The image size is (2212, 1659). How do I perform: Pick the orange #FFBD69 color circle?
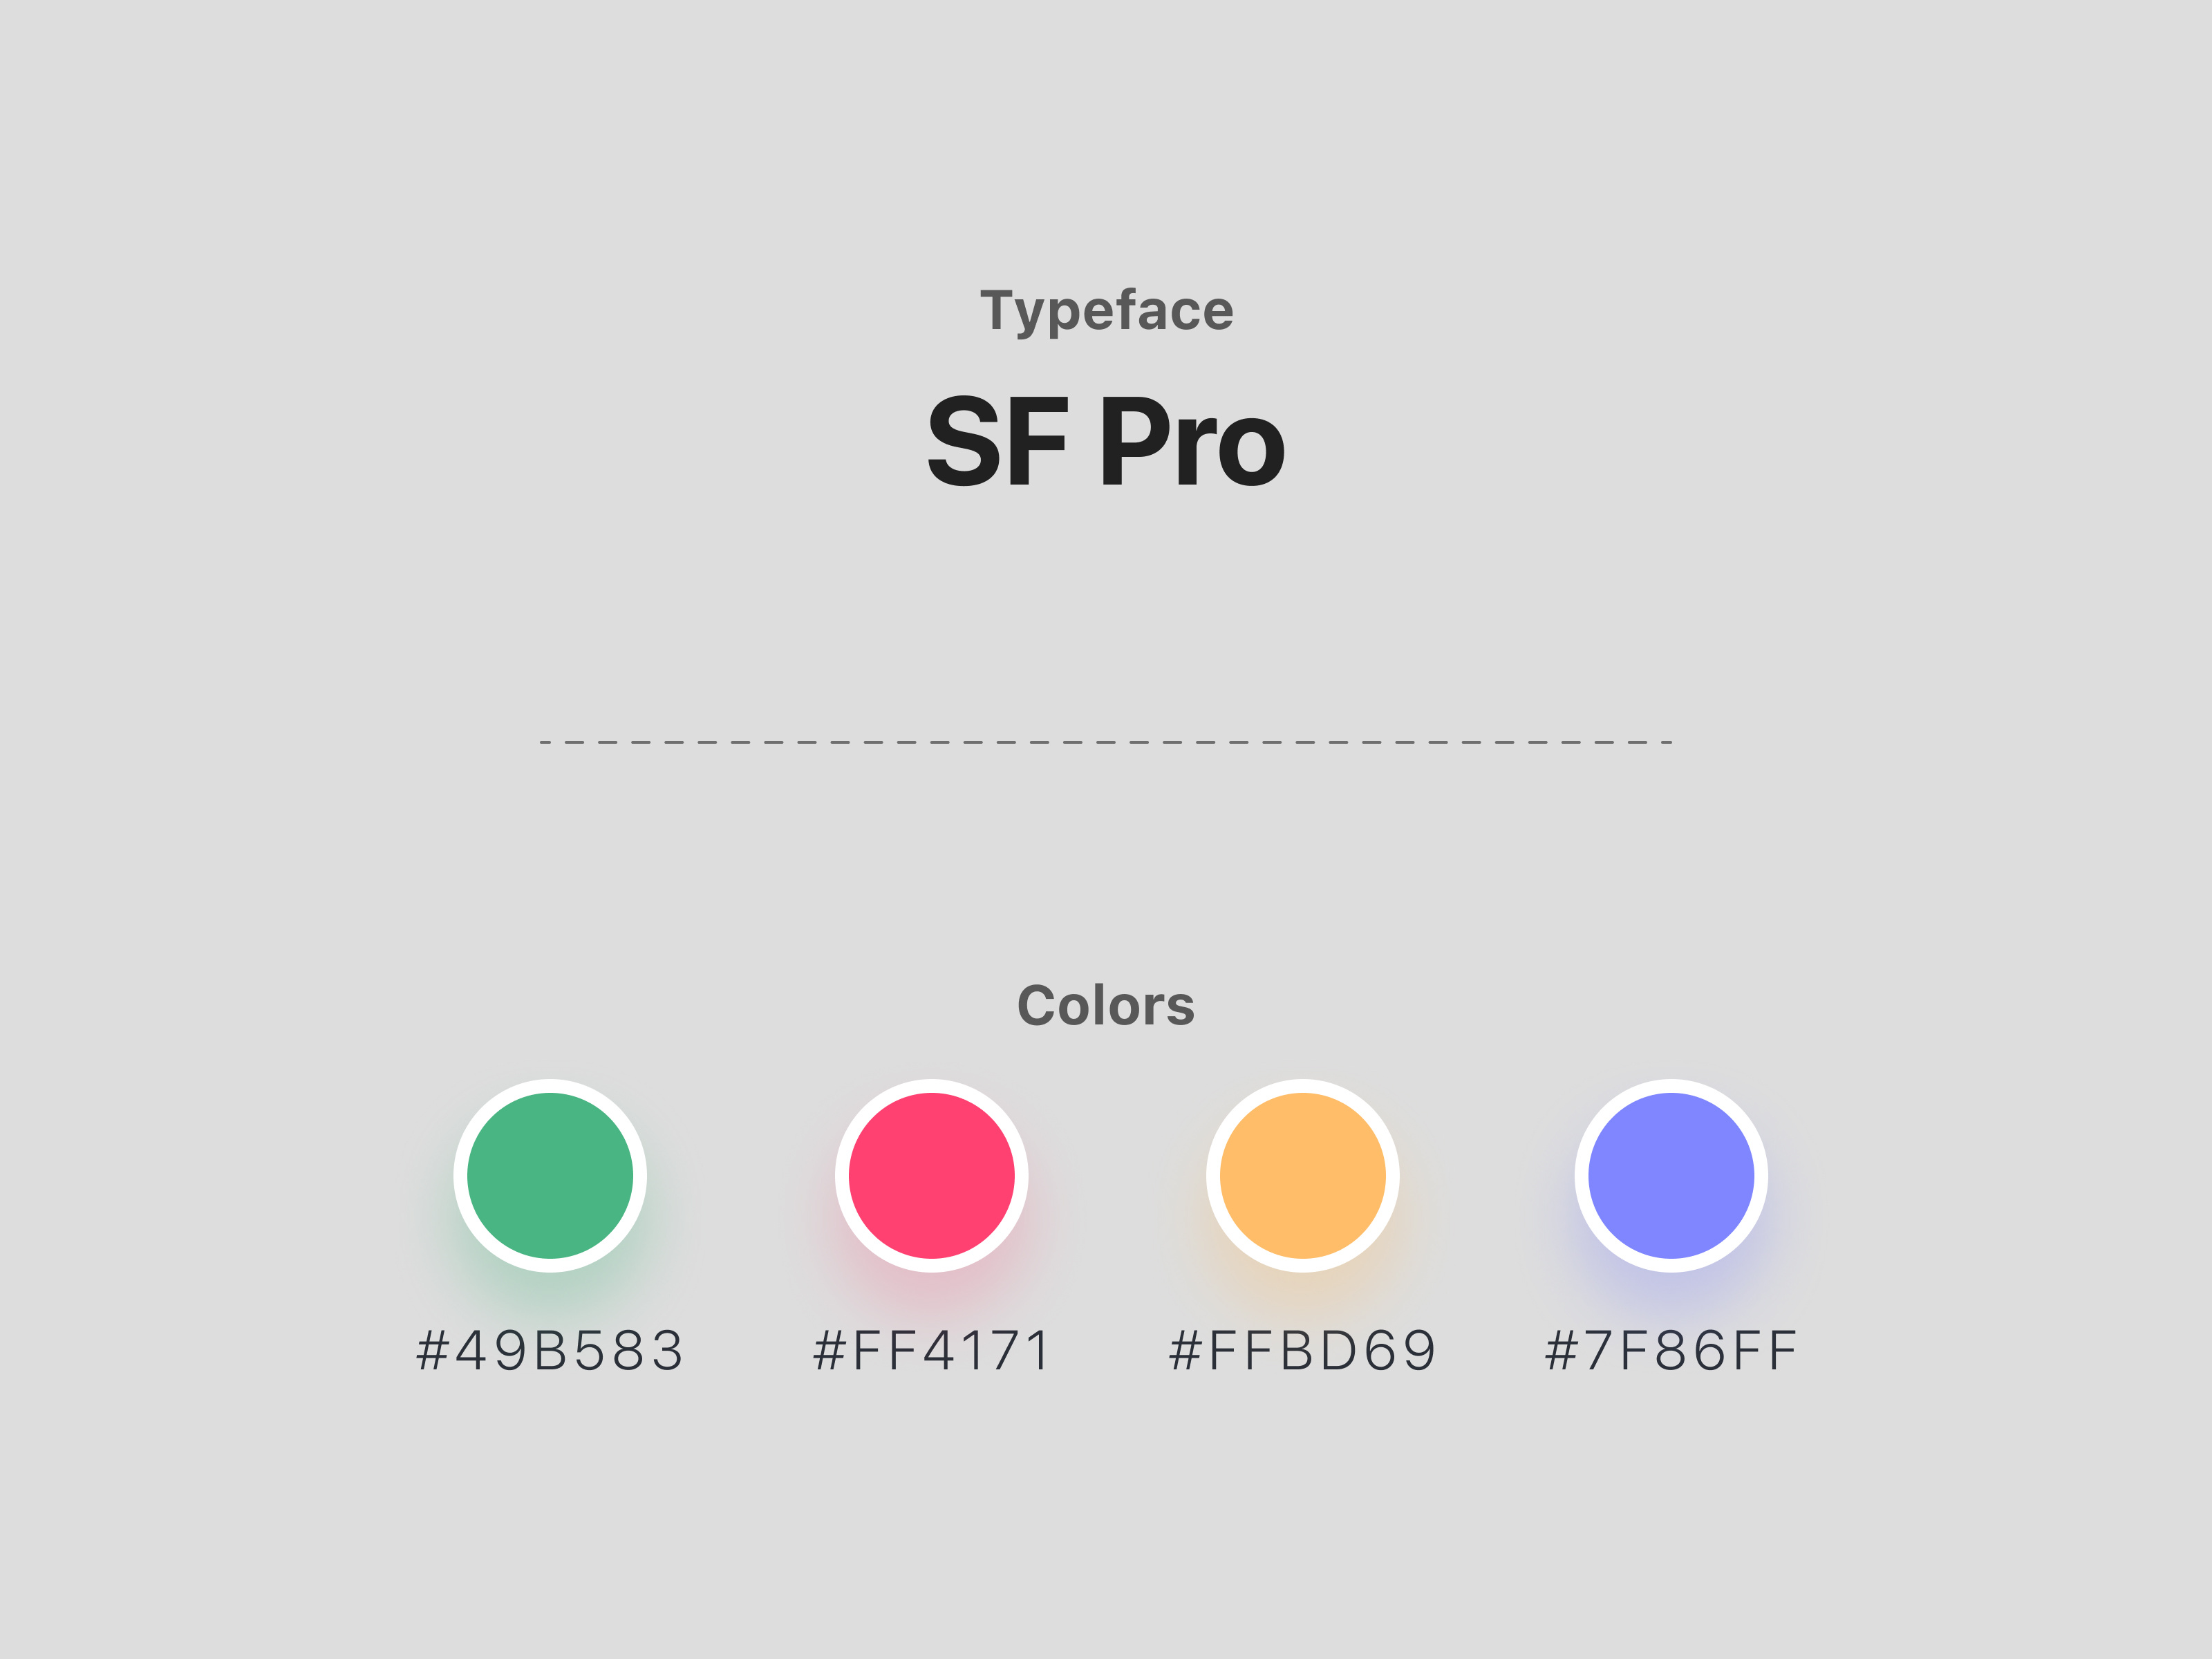point(1302,1175)
